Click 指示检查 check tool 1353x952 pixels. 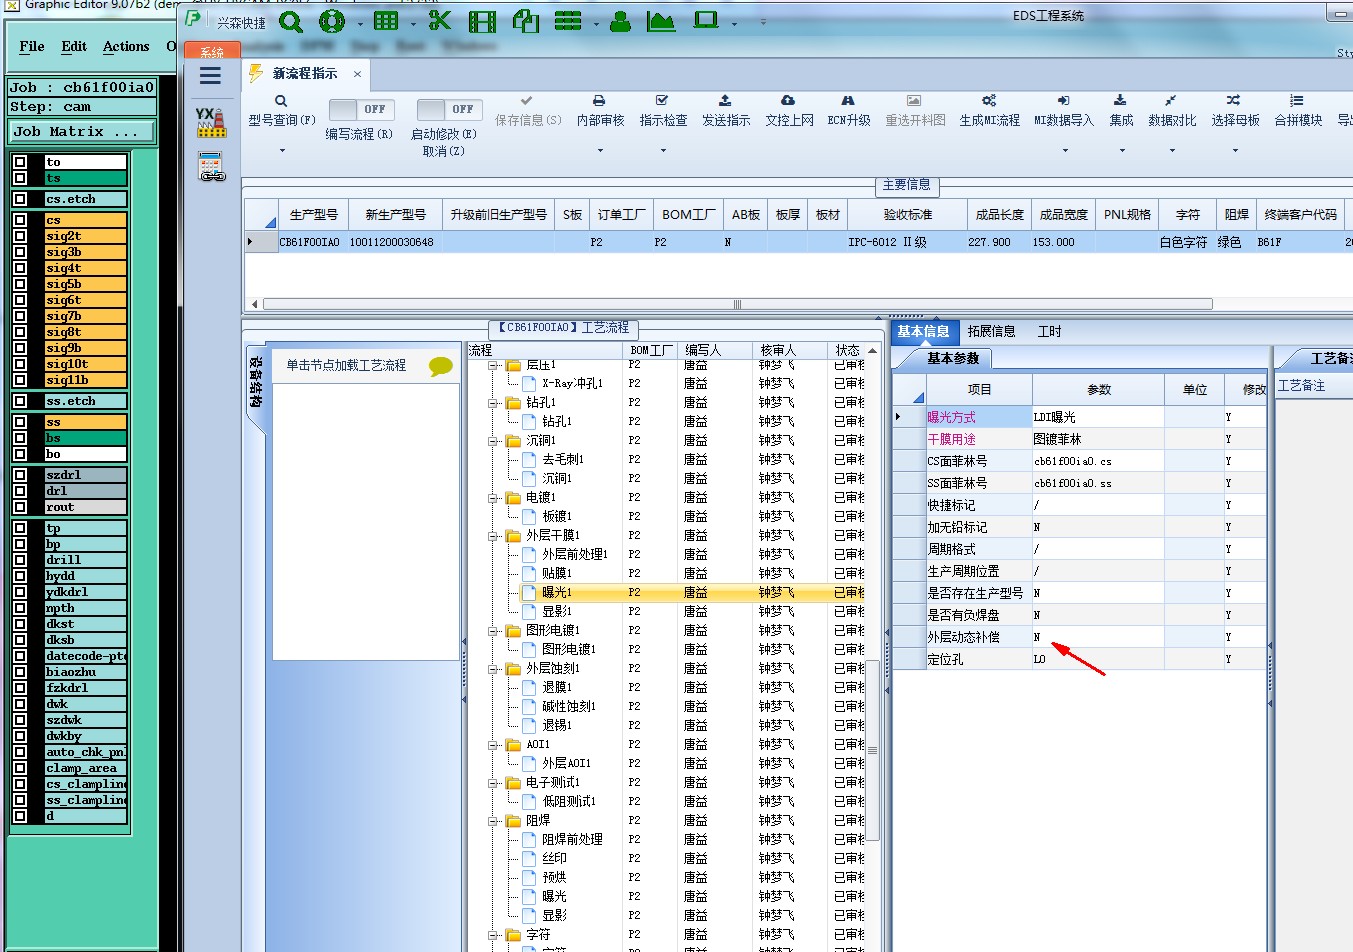[x=663, y=111]
